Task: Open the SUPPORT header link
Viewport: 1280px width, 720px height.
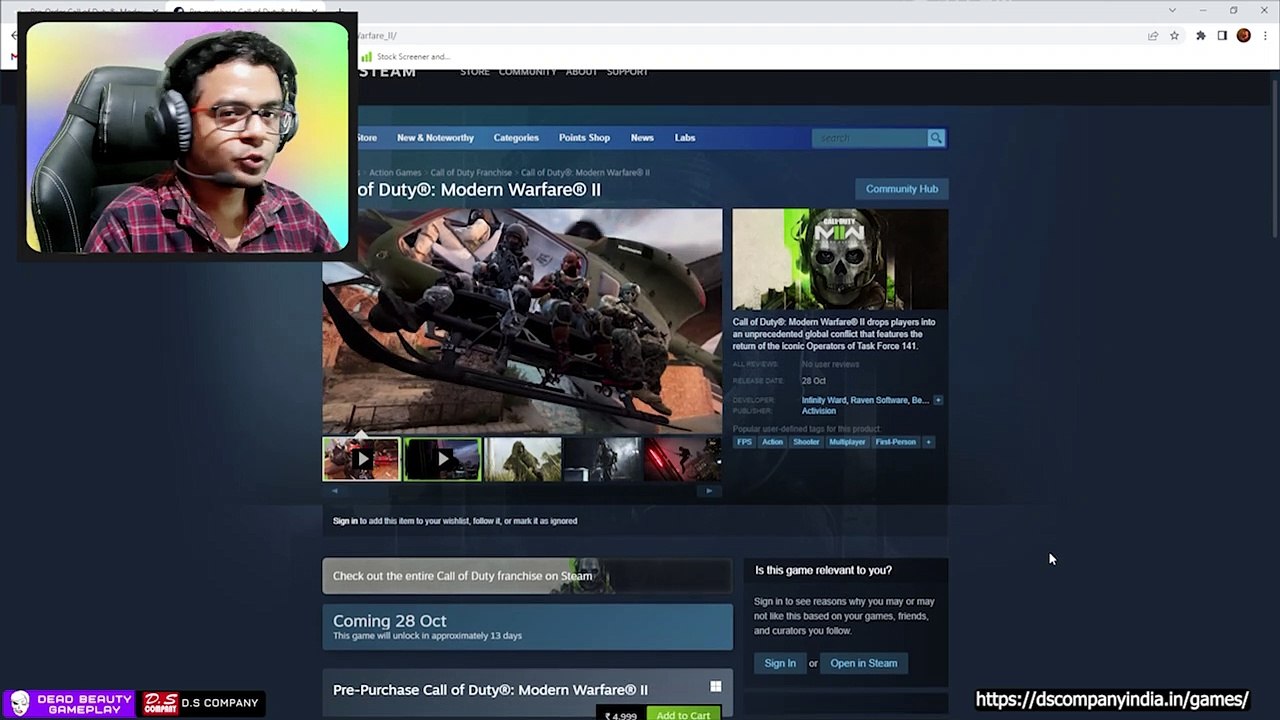Action: point(627,72)
